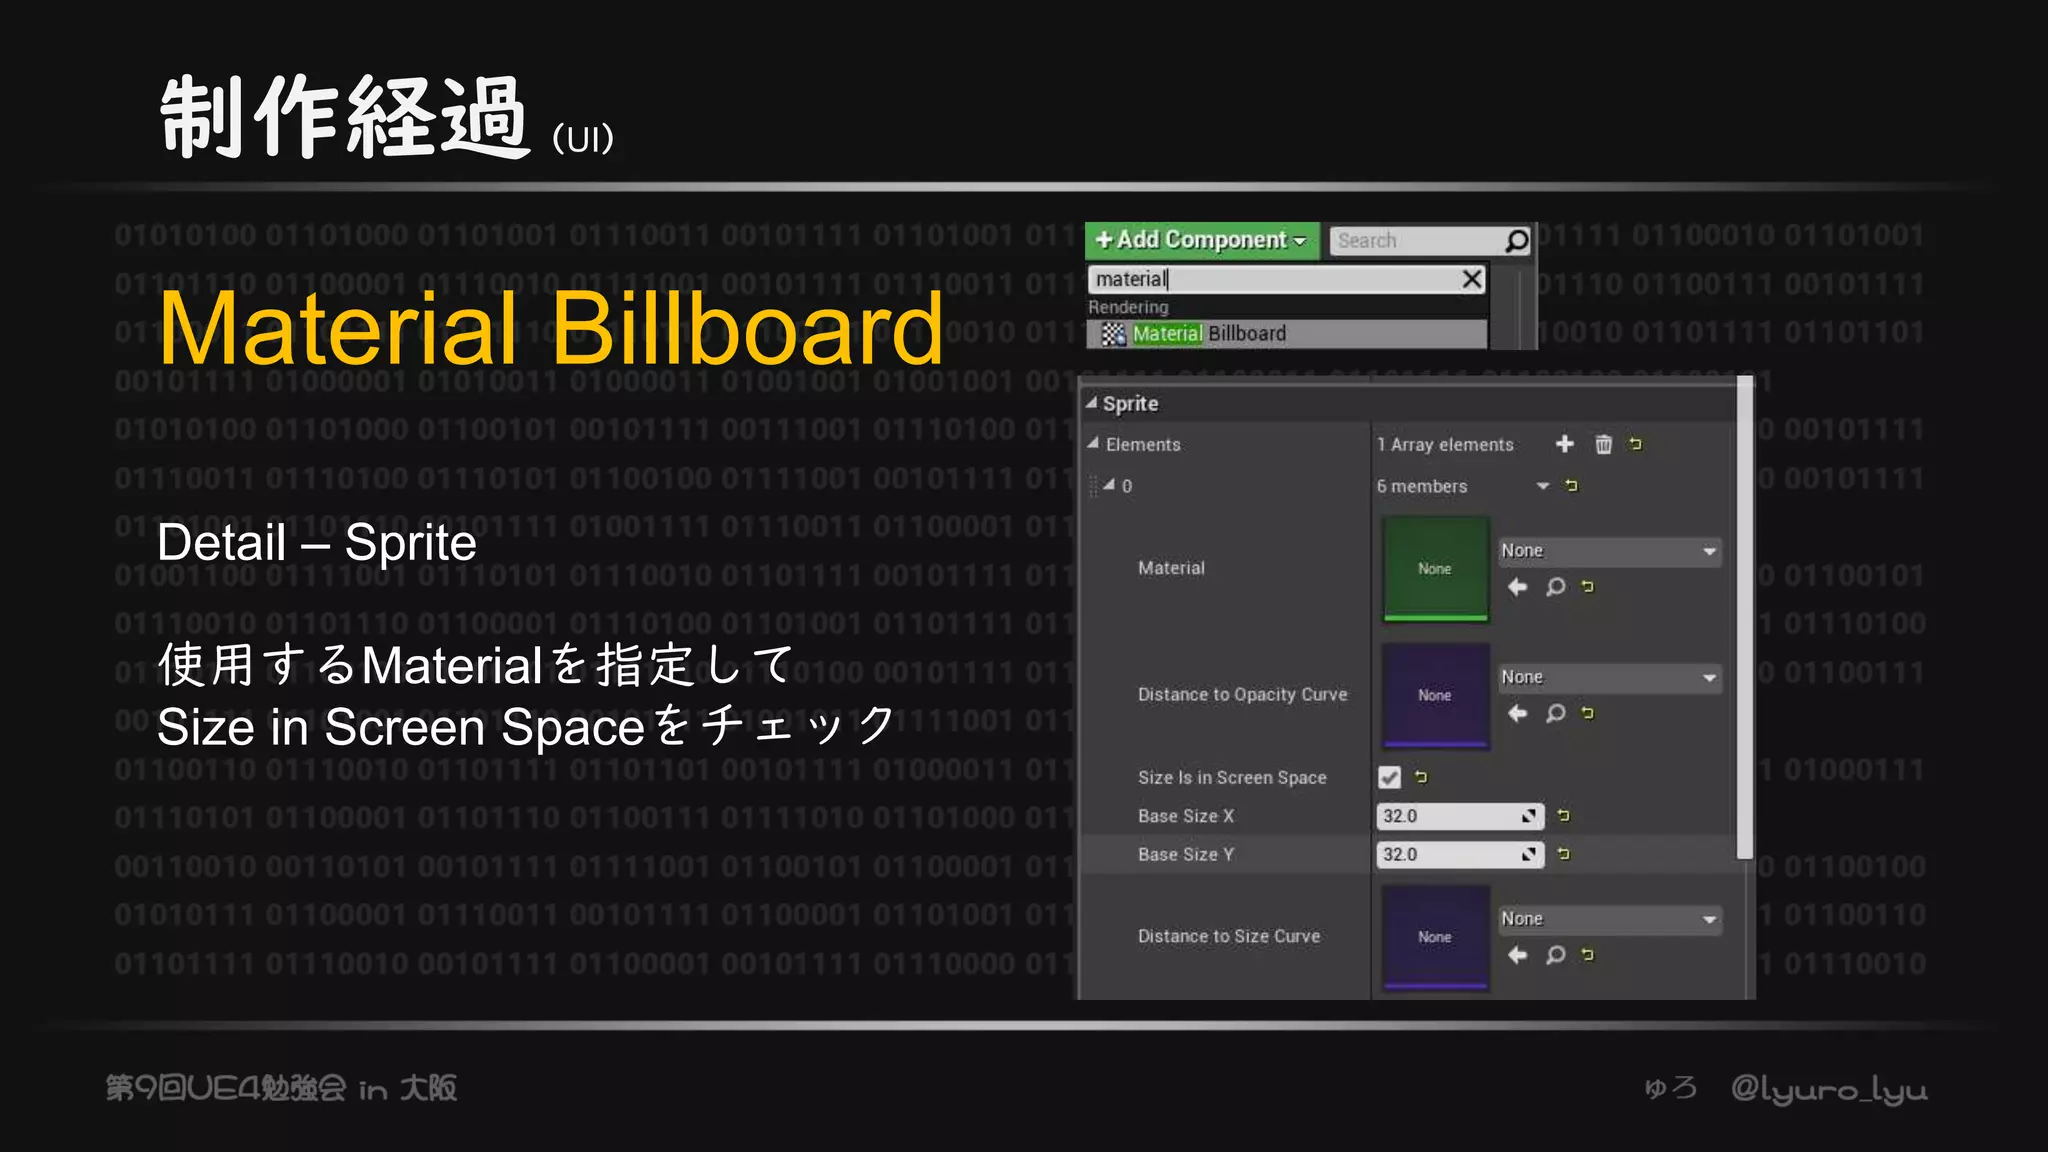
Task: Click the 'Rendering' category label
Action: [x=1128, y=307]
